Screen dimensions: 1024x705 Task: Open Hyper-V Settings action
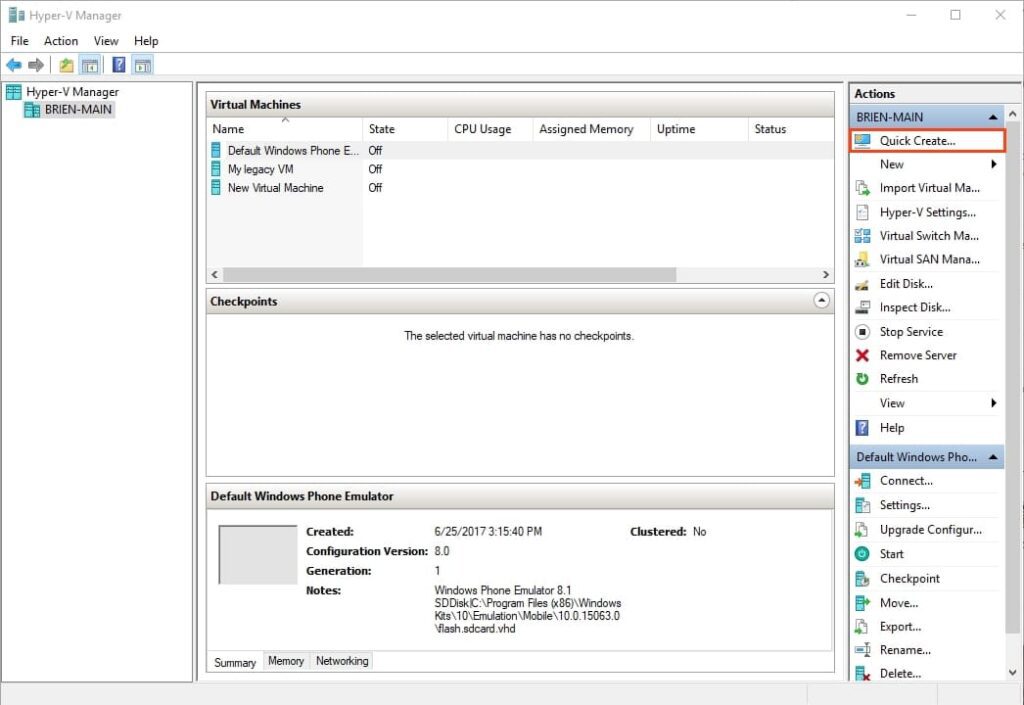[x=927, y=212]
